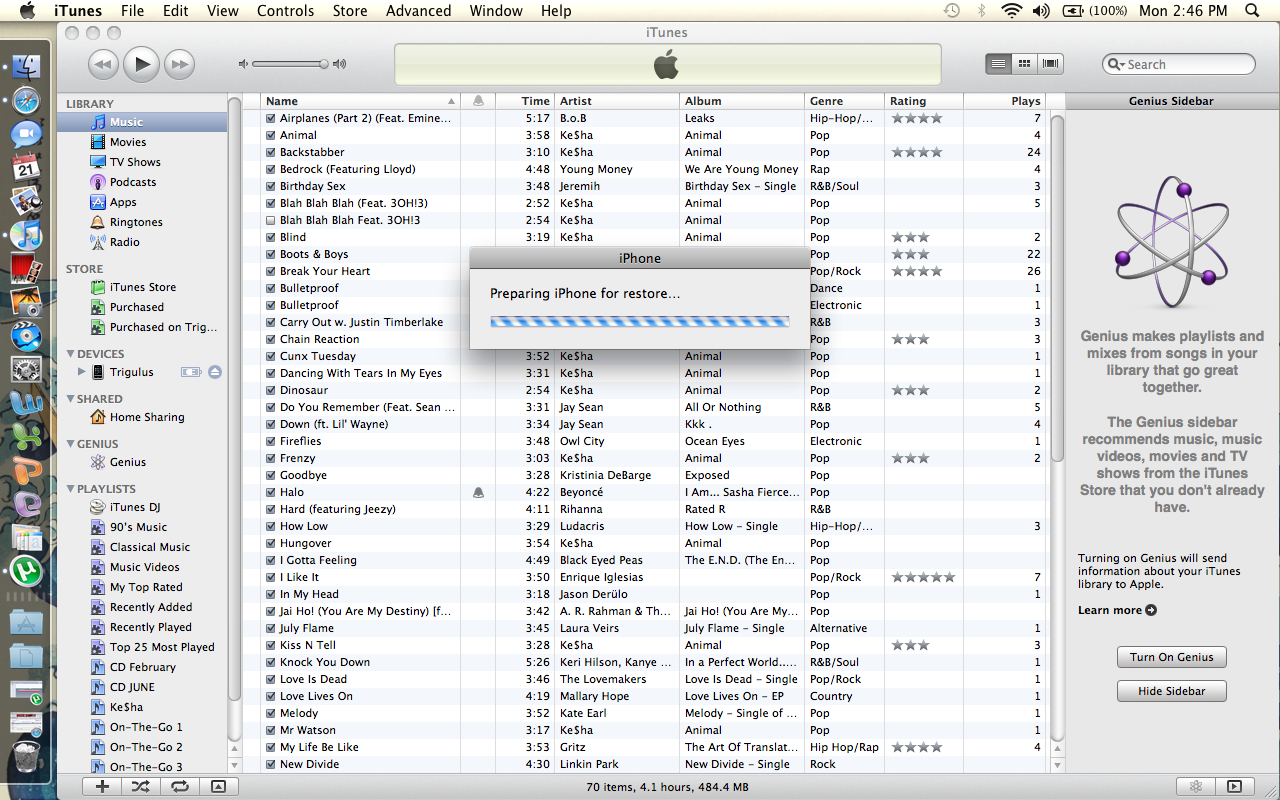Open Ringtones in the library sidebar
This screenshot has height=800, width=1280.
point(136,222)
